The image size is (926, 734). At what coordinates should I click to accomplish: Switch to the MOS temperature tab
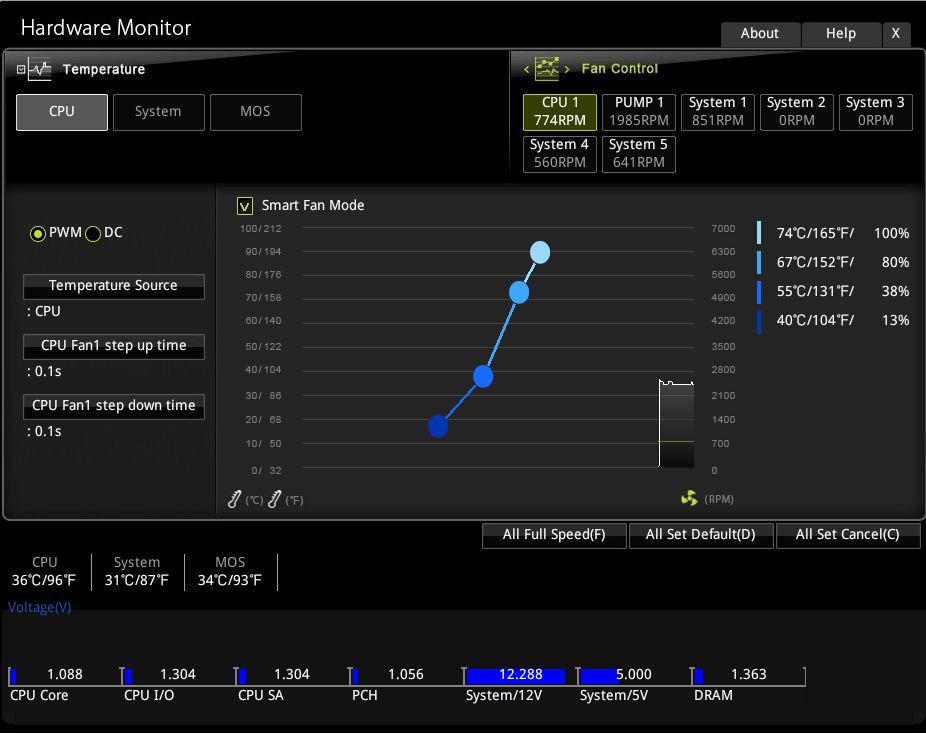tap(255, 112)
